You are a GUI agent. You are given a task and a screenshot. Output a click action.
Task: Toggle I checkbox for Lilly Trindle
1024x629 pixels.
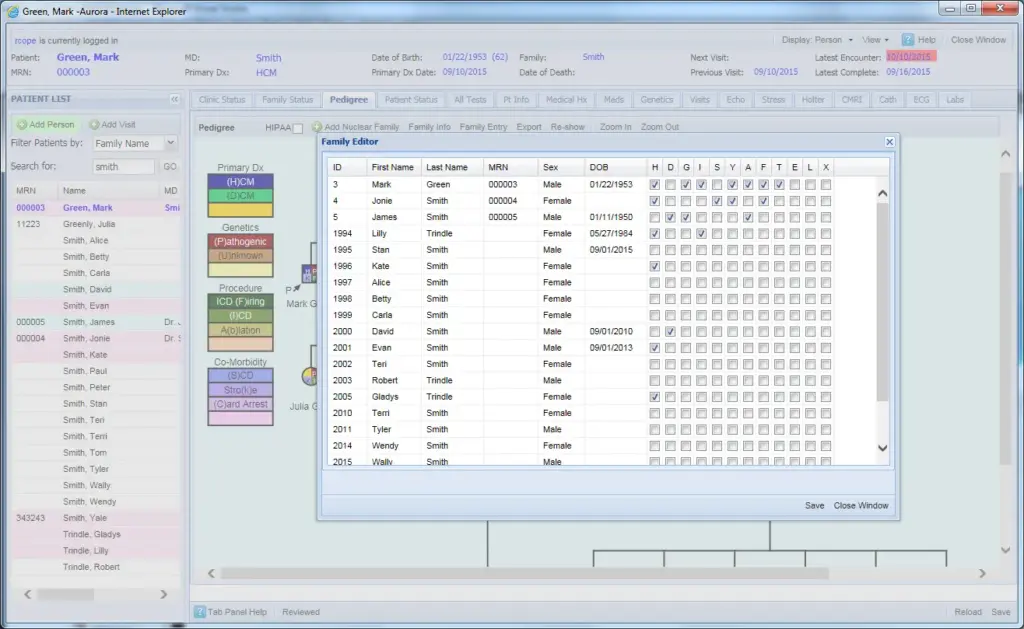(701, 233)
